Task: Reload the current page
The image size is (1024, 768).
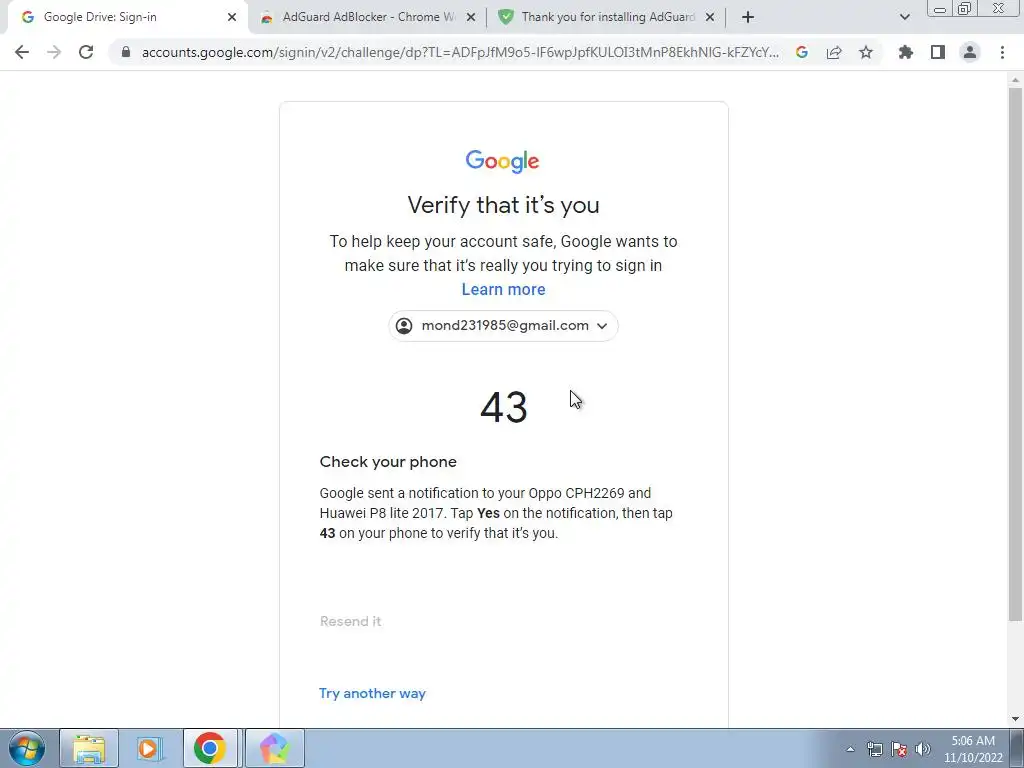Action: pos(86,52)
